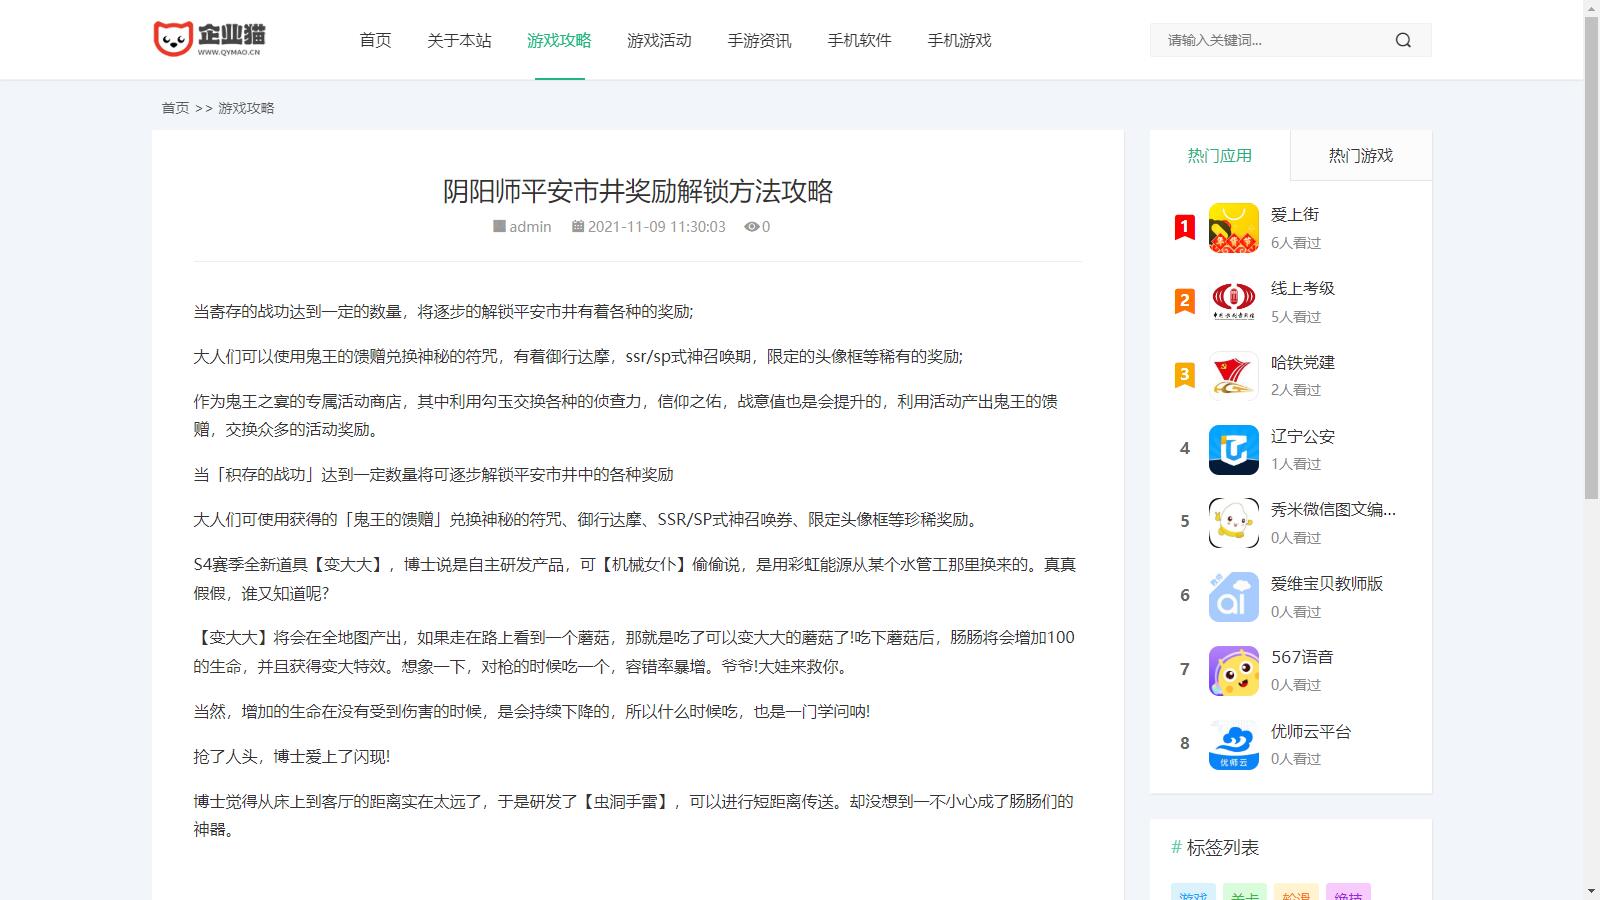This screenshot has width=1600, height=900.
Task: Click the 企业猫 site logo
Action: (x=210, y=40)
